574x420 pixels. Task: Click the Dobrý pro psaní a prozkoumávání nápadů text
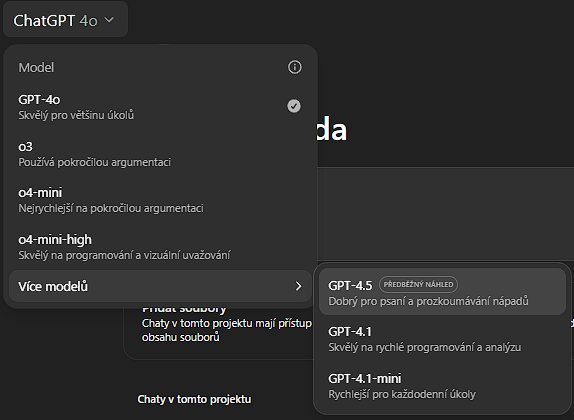click(428, 301)
